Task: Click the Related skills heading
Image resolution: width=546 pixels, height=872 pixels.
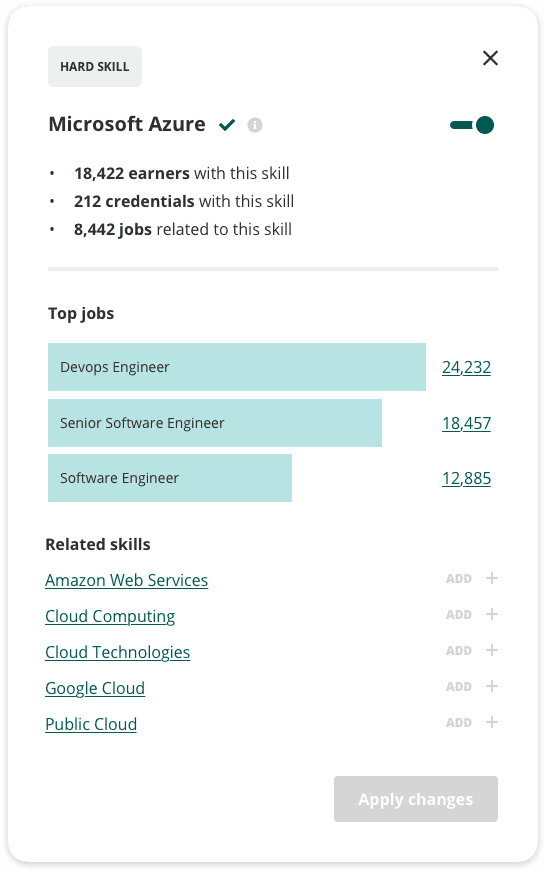Action: tap(98, 544)
